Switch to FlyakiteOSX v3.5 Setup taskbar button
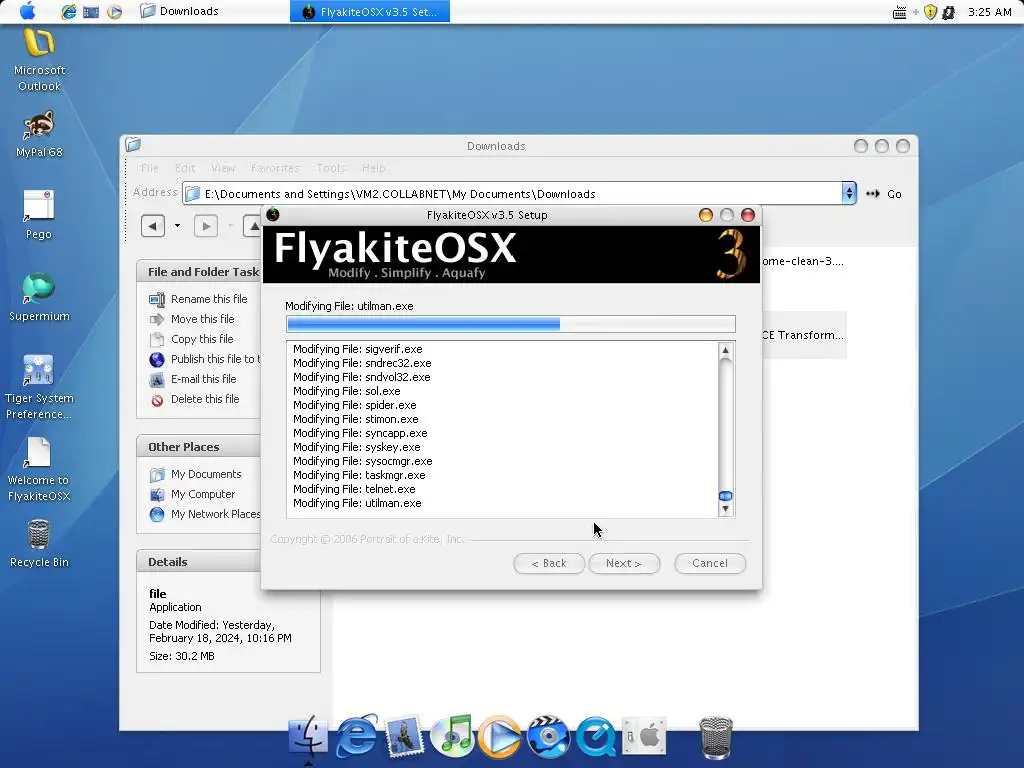Viewport: 1024px width, 768px height. click(x=370, y=12)
